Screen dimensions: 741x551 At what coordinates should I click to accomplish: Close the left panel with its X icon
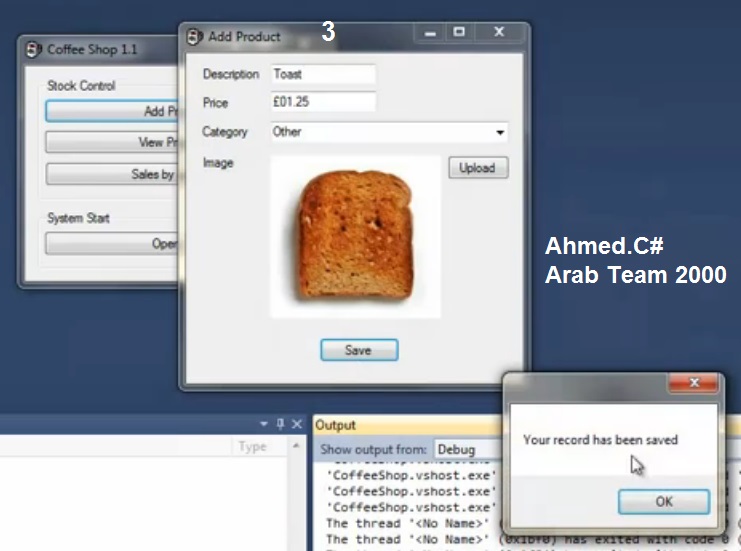click(297, 424)
